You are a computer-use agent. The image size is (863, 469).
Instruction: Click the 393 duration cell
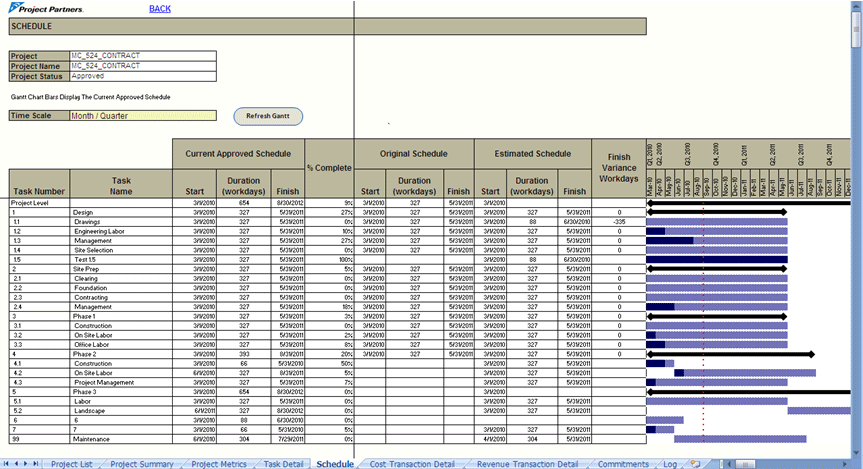(244, 354)
